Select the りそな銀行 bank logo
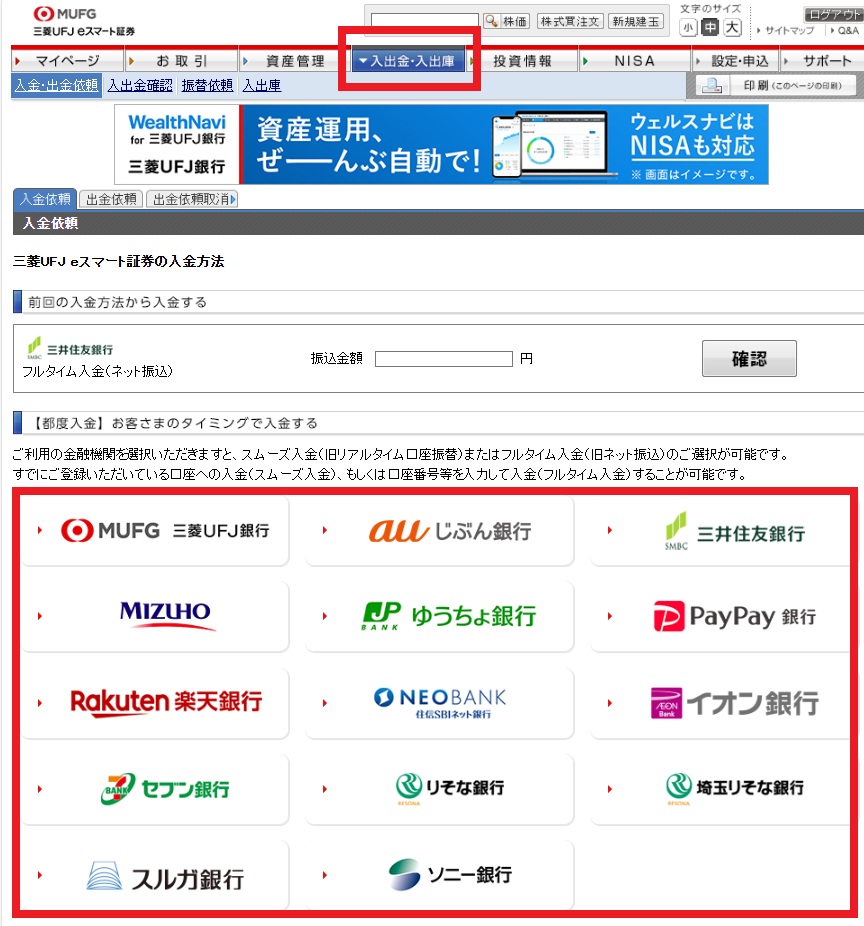This screenshot has height=926, width=864. coord(450,788)
